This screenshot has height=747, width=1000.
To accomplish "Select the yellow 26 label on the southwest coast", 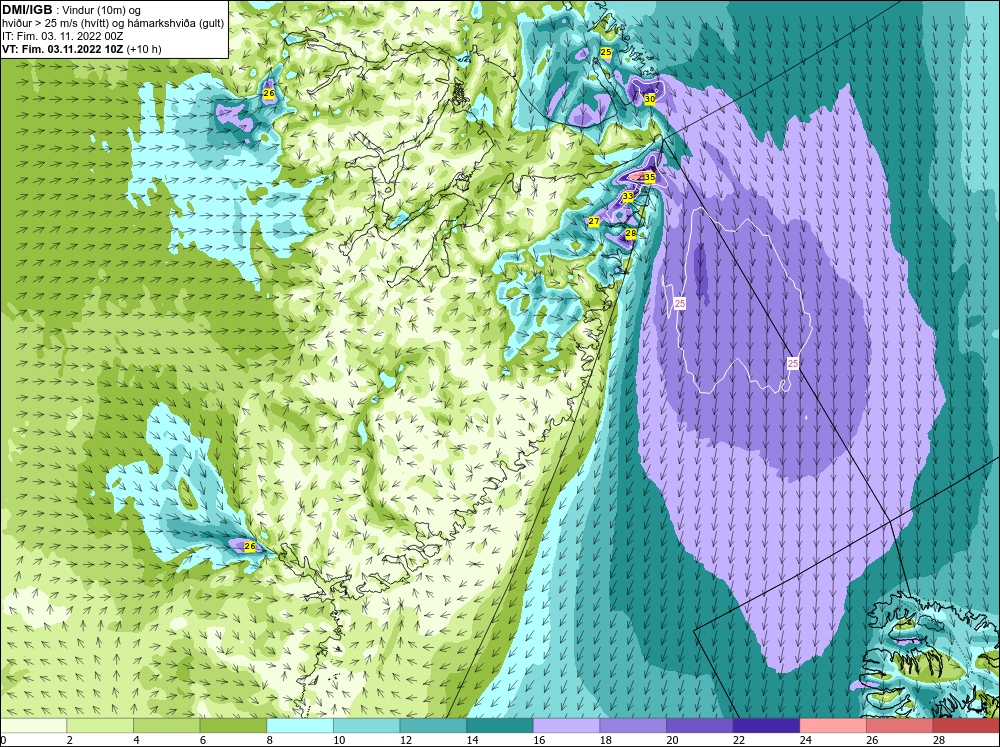I will (x=250, y=547).
